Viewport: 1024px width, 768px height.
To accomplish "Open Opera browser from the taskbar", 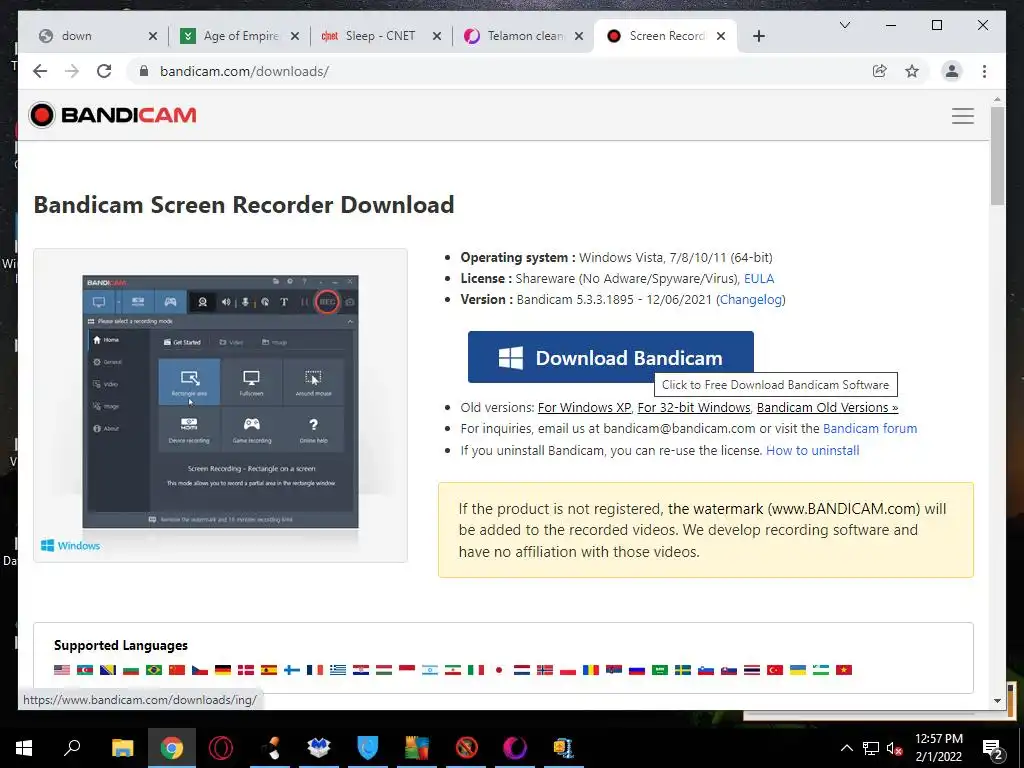I will (x=221, y=748).
